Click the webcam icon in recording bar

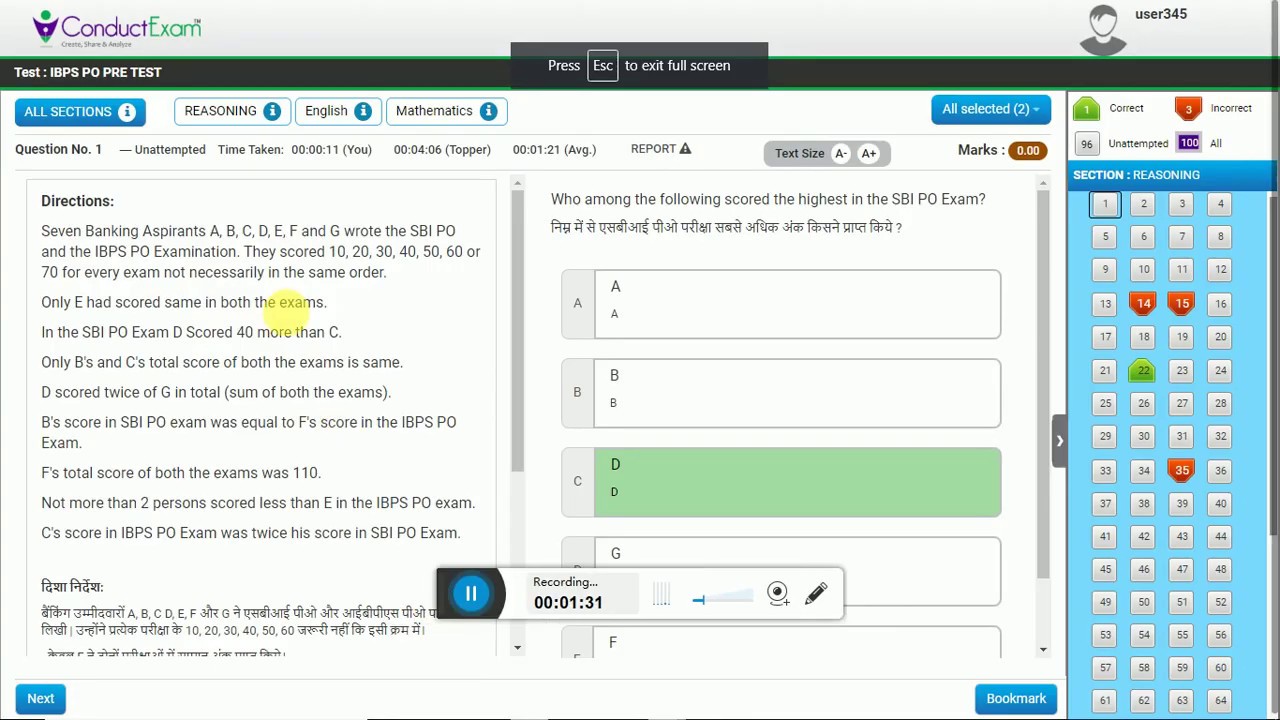point(778,594)
